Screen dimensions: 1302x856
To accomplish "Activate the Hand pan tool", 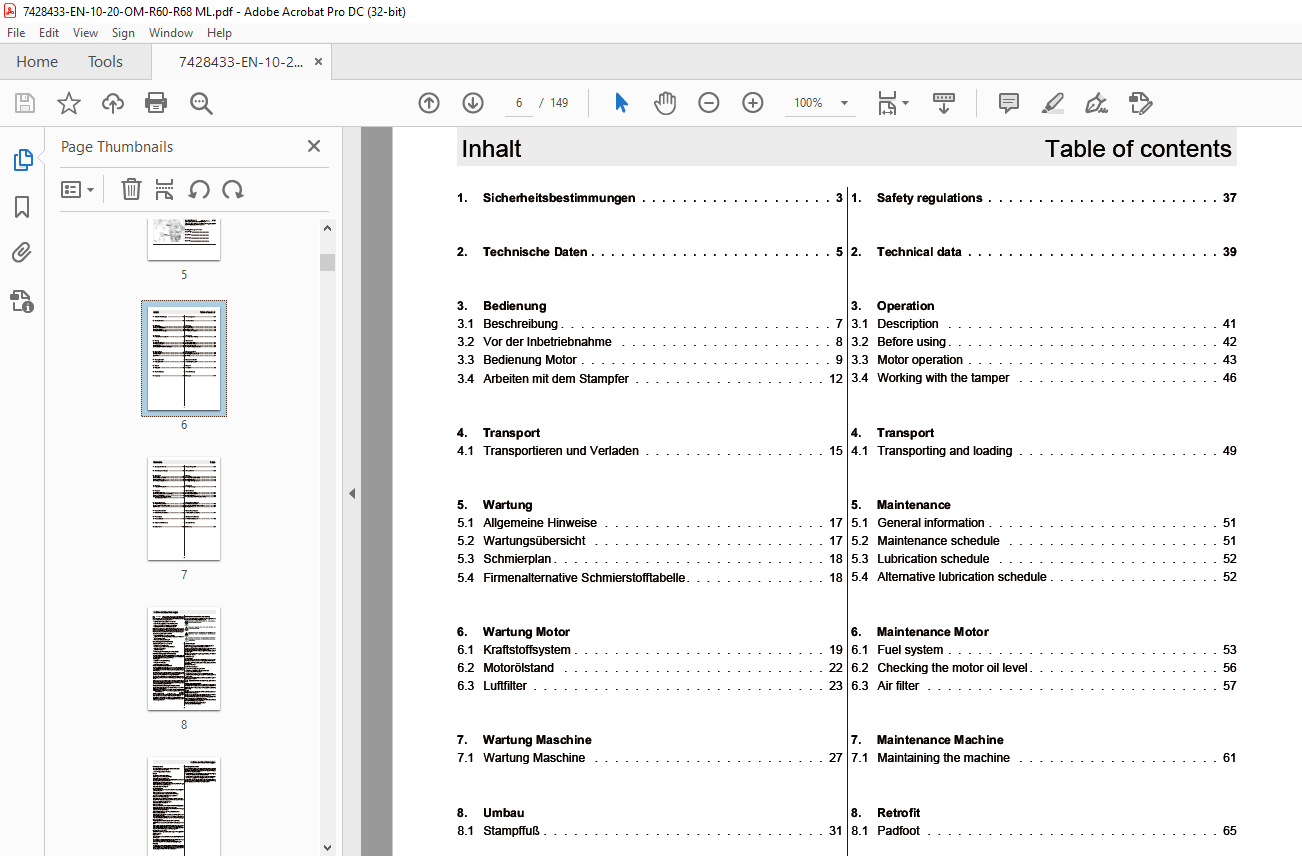I will pyautogui.click(x=665, y=103).
